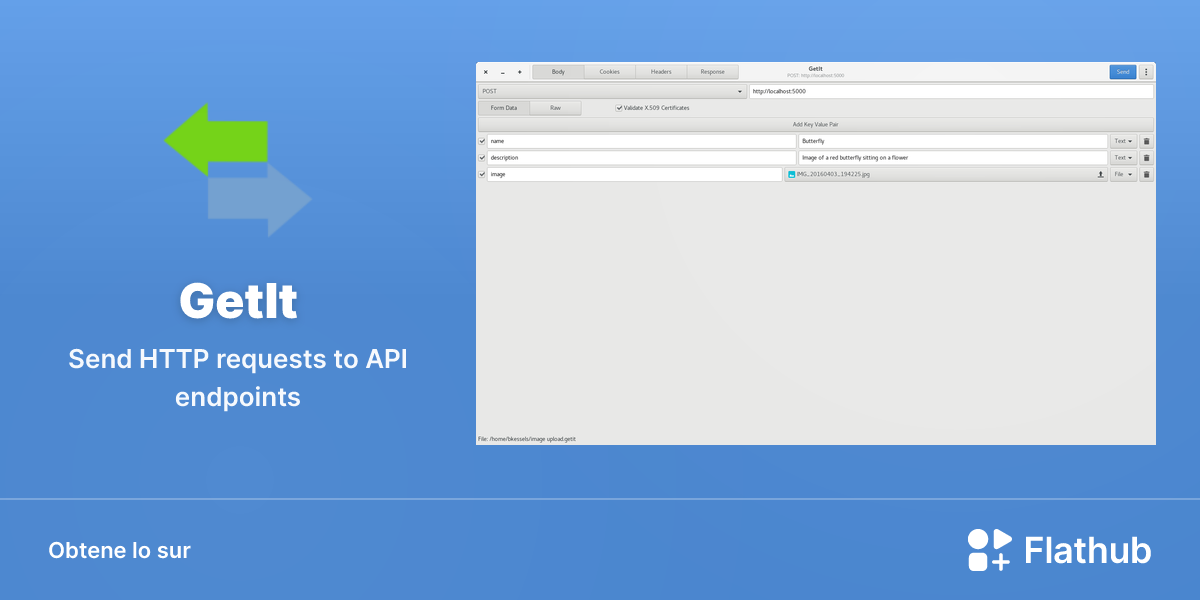Click the Send HTTP requests tagline
Screen dimensions: 1200x600
click(x=238, y=377)
